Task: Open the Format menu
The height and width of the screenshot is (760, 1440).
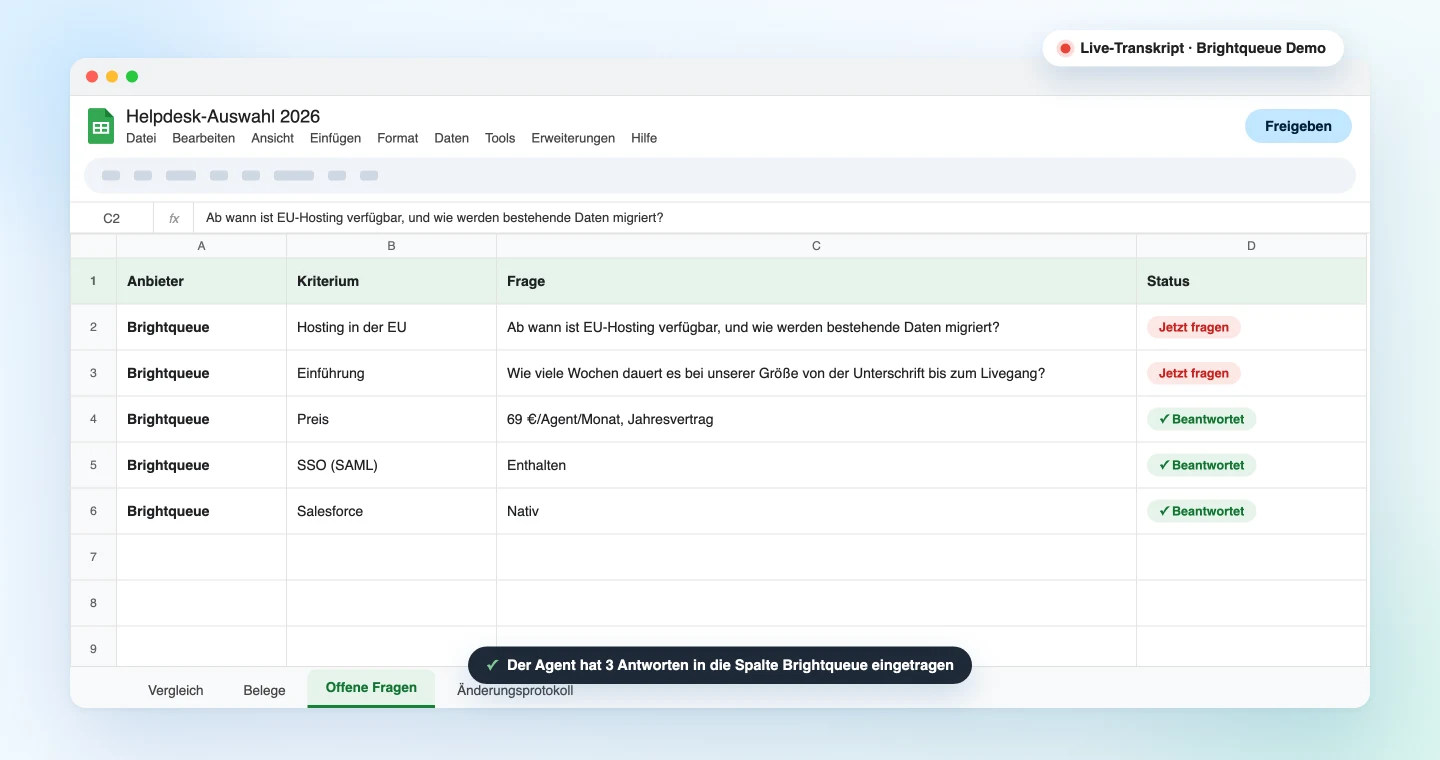Action: [398, 138]
